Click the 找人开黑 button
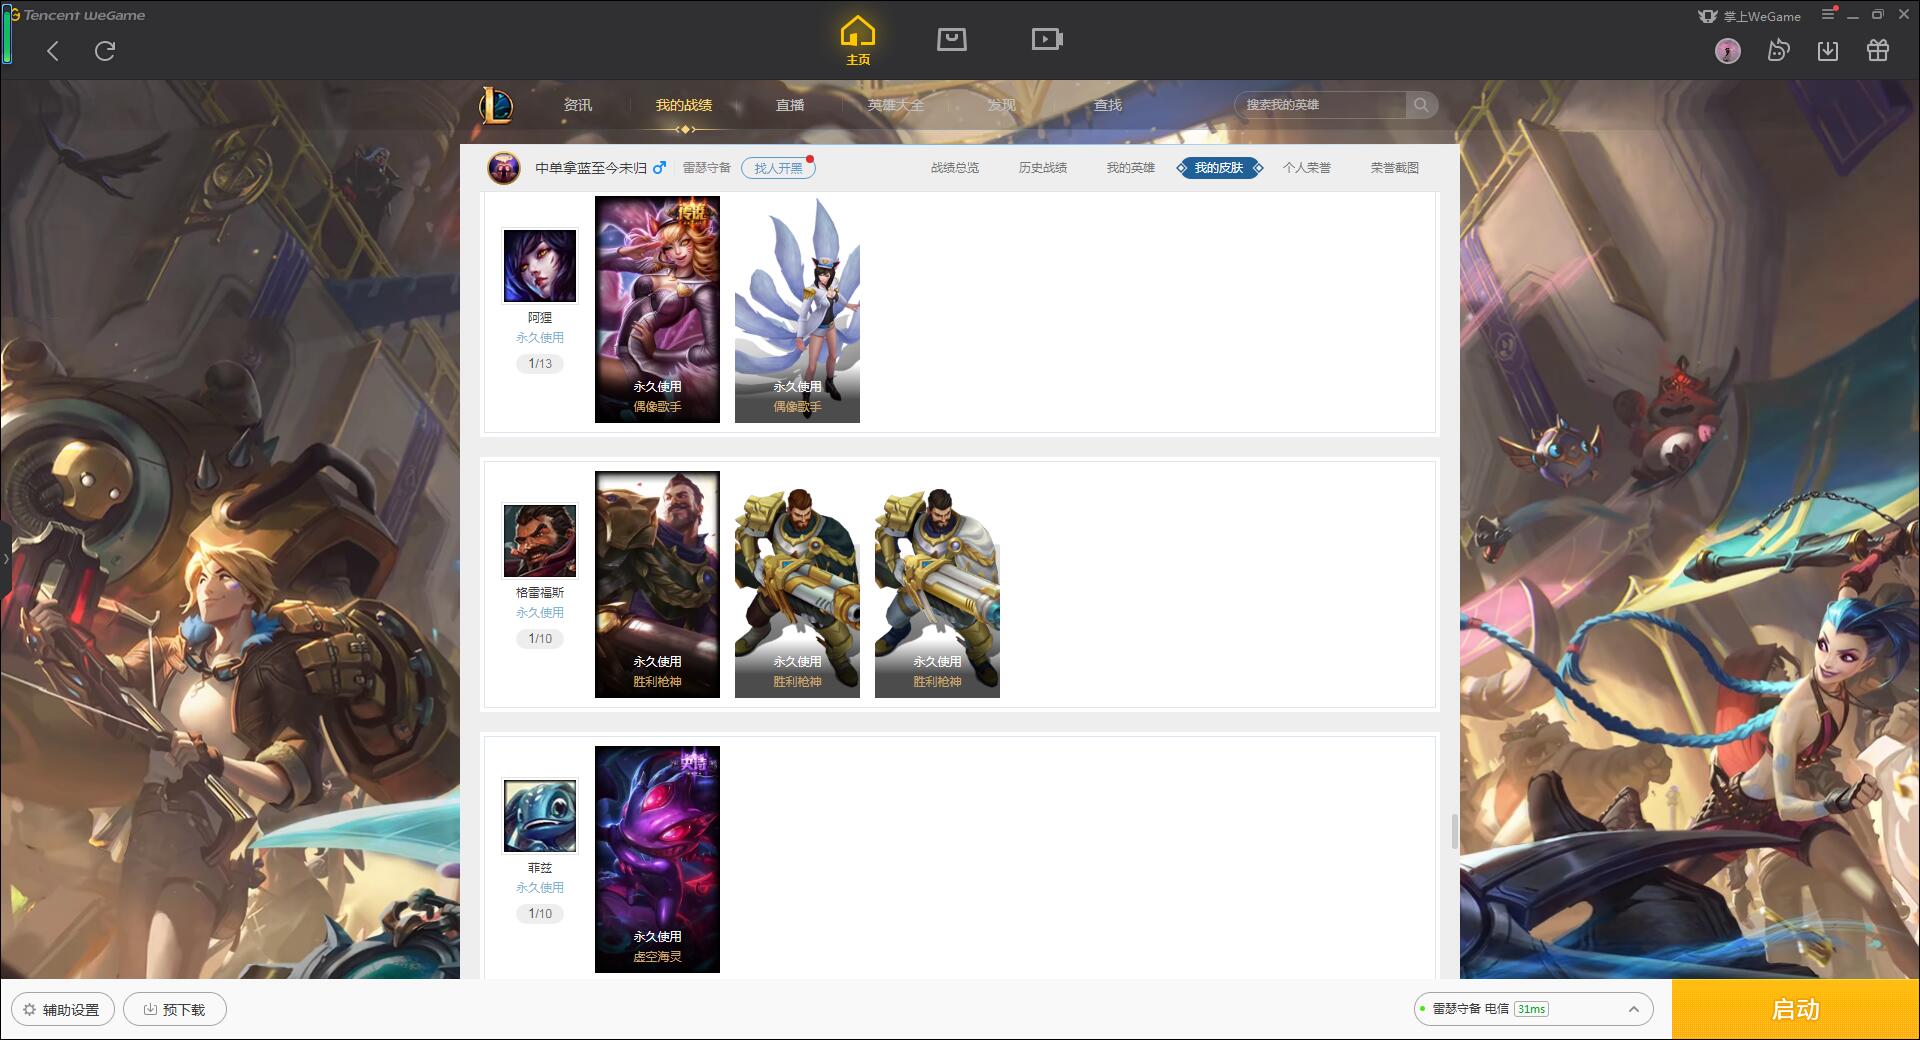 point(778,168)
